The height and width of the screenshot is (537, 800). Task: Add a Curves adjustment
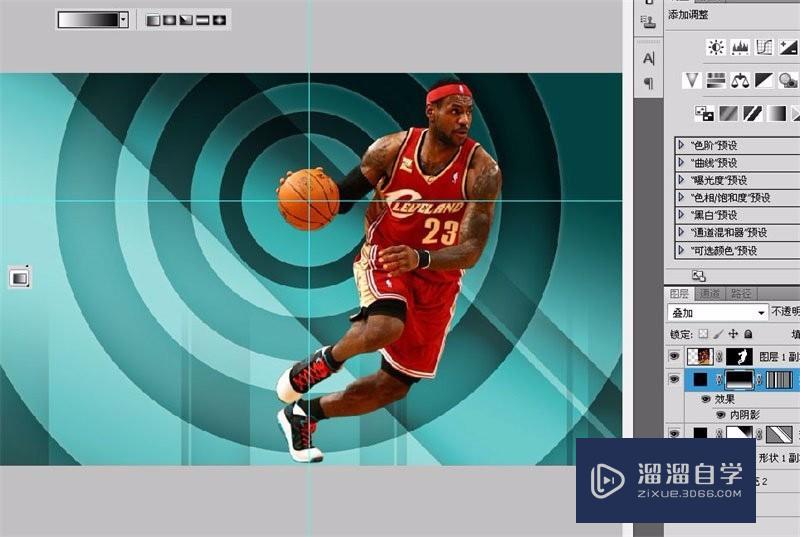click(764, 47)
